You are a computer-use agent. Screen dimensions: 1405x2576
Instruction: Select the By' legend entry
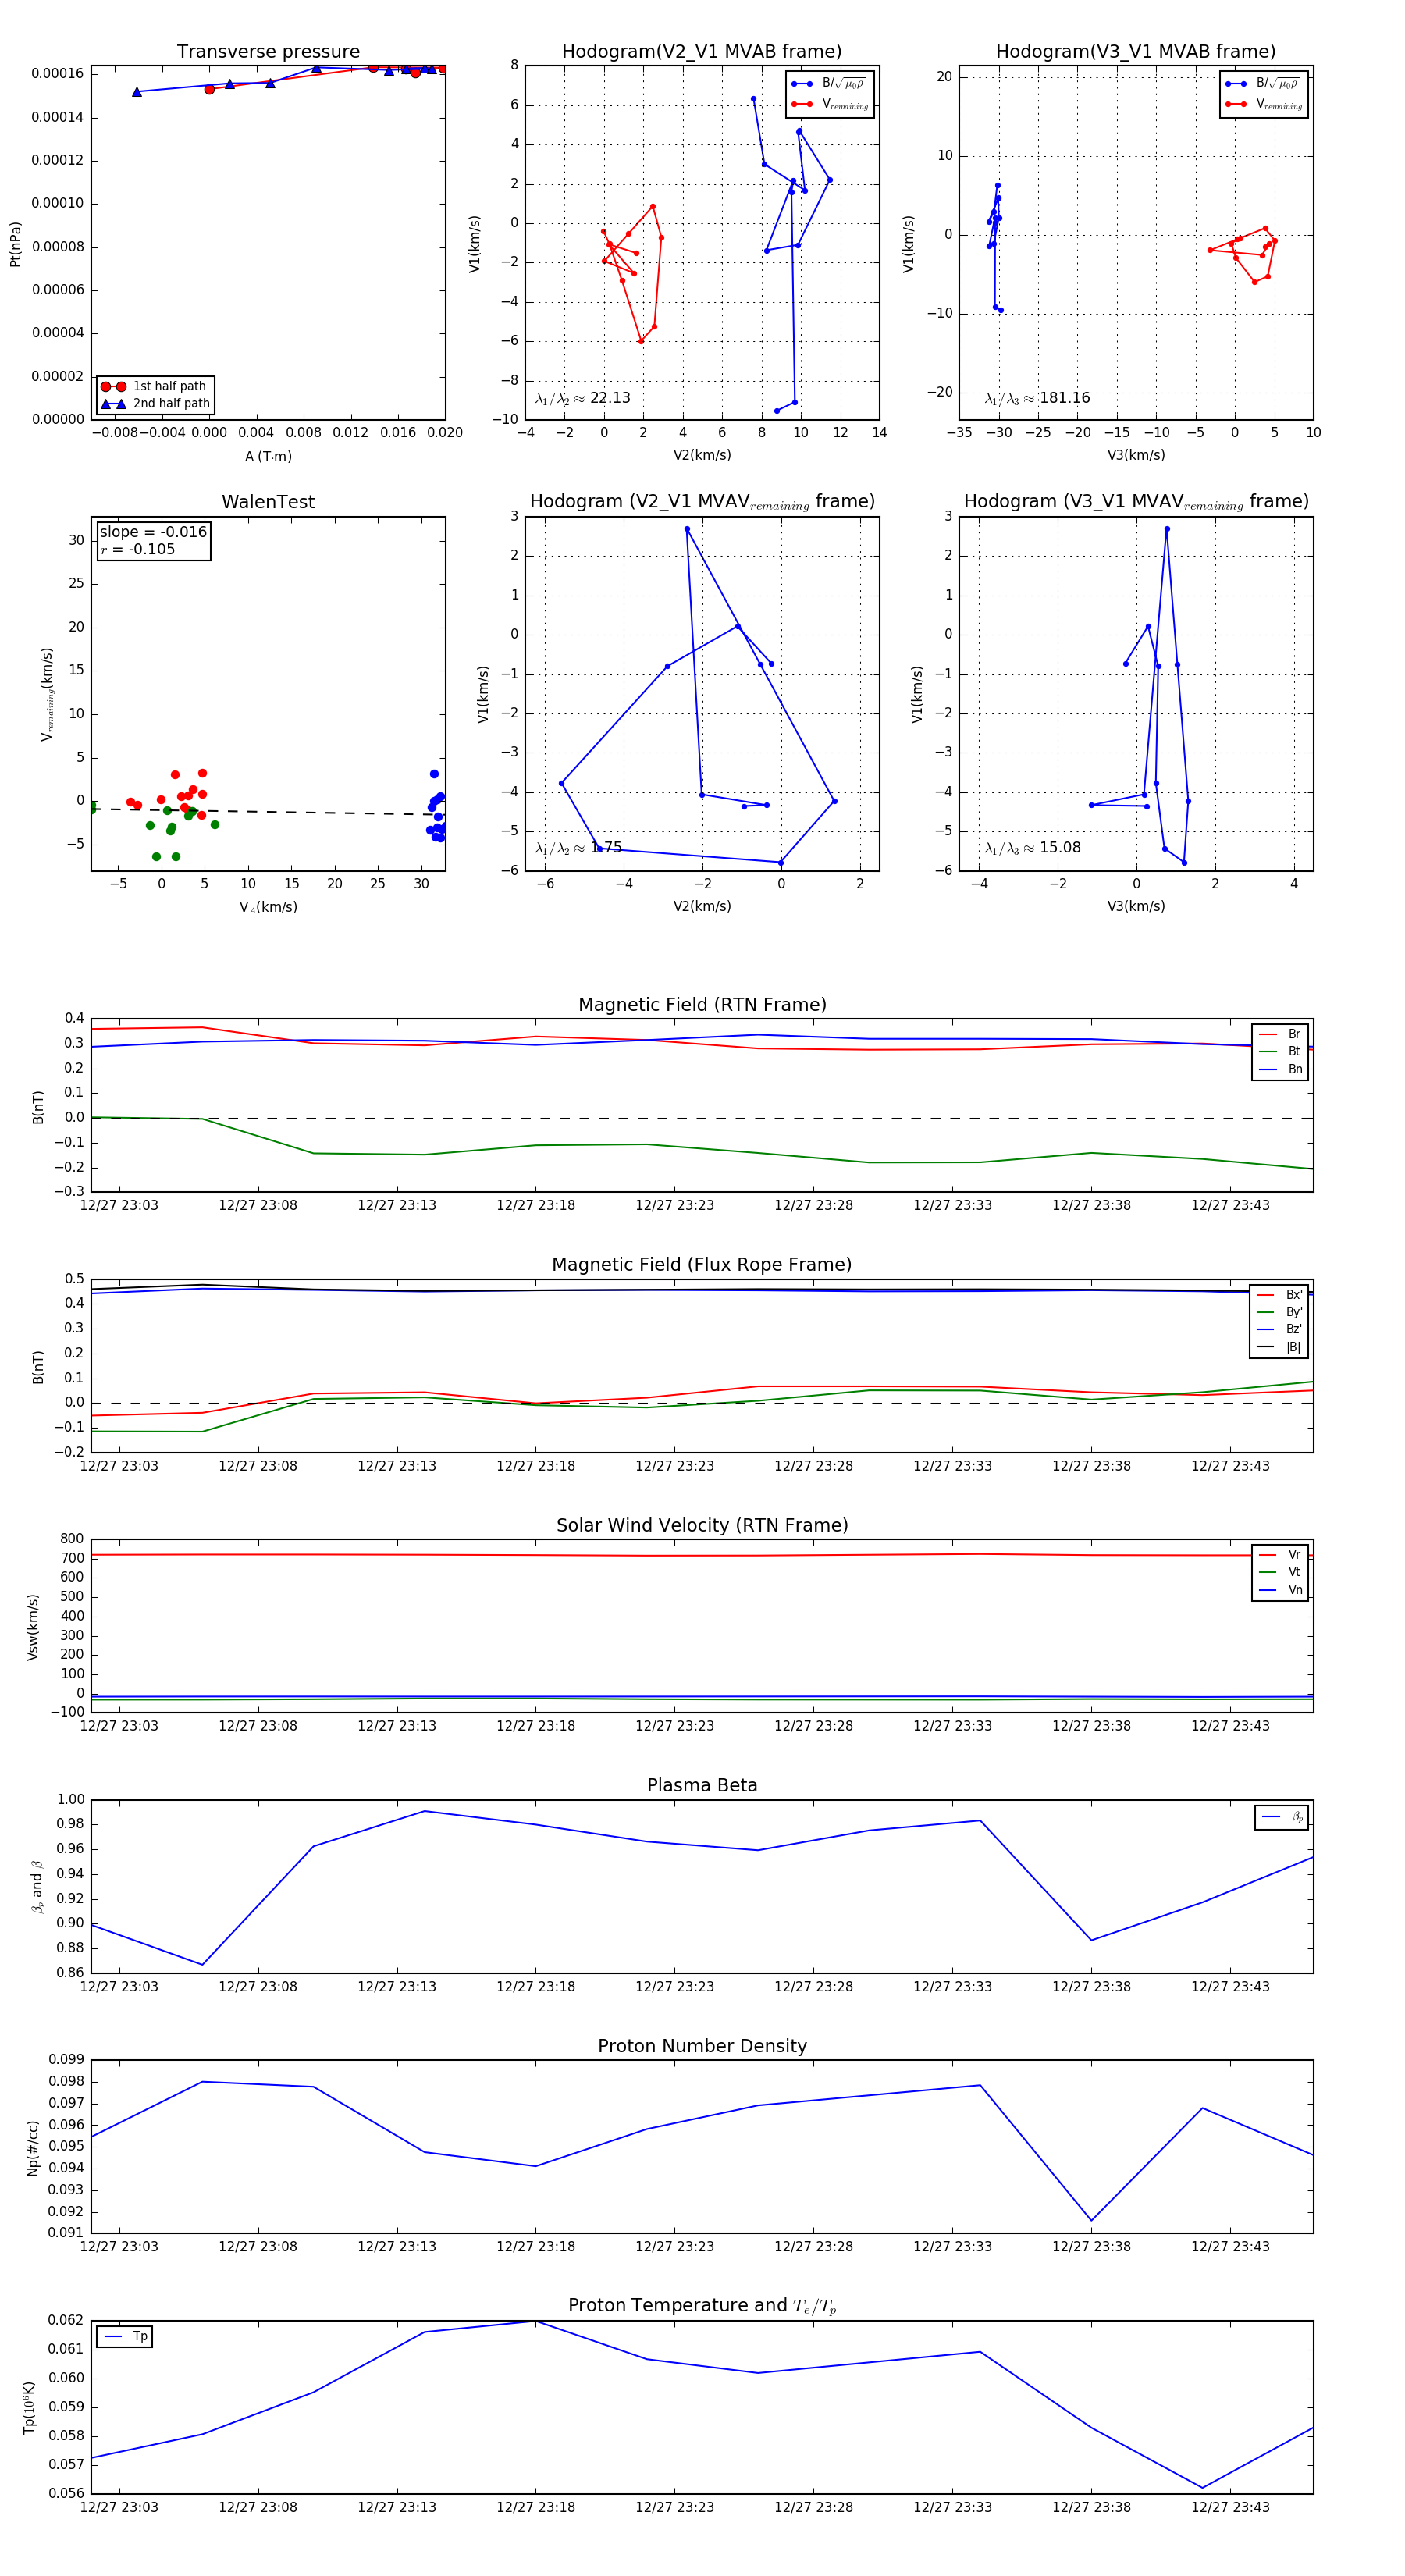[1280, 1312]
